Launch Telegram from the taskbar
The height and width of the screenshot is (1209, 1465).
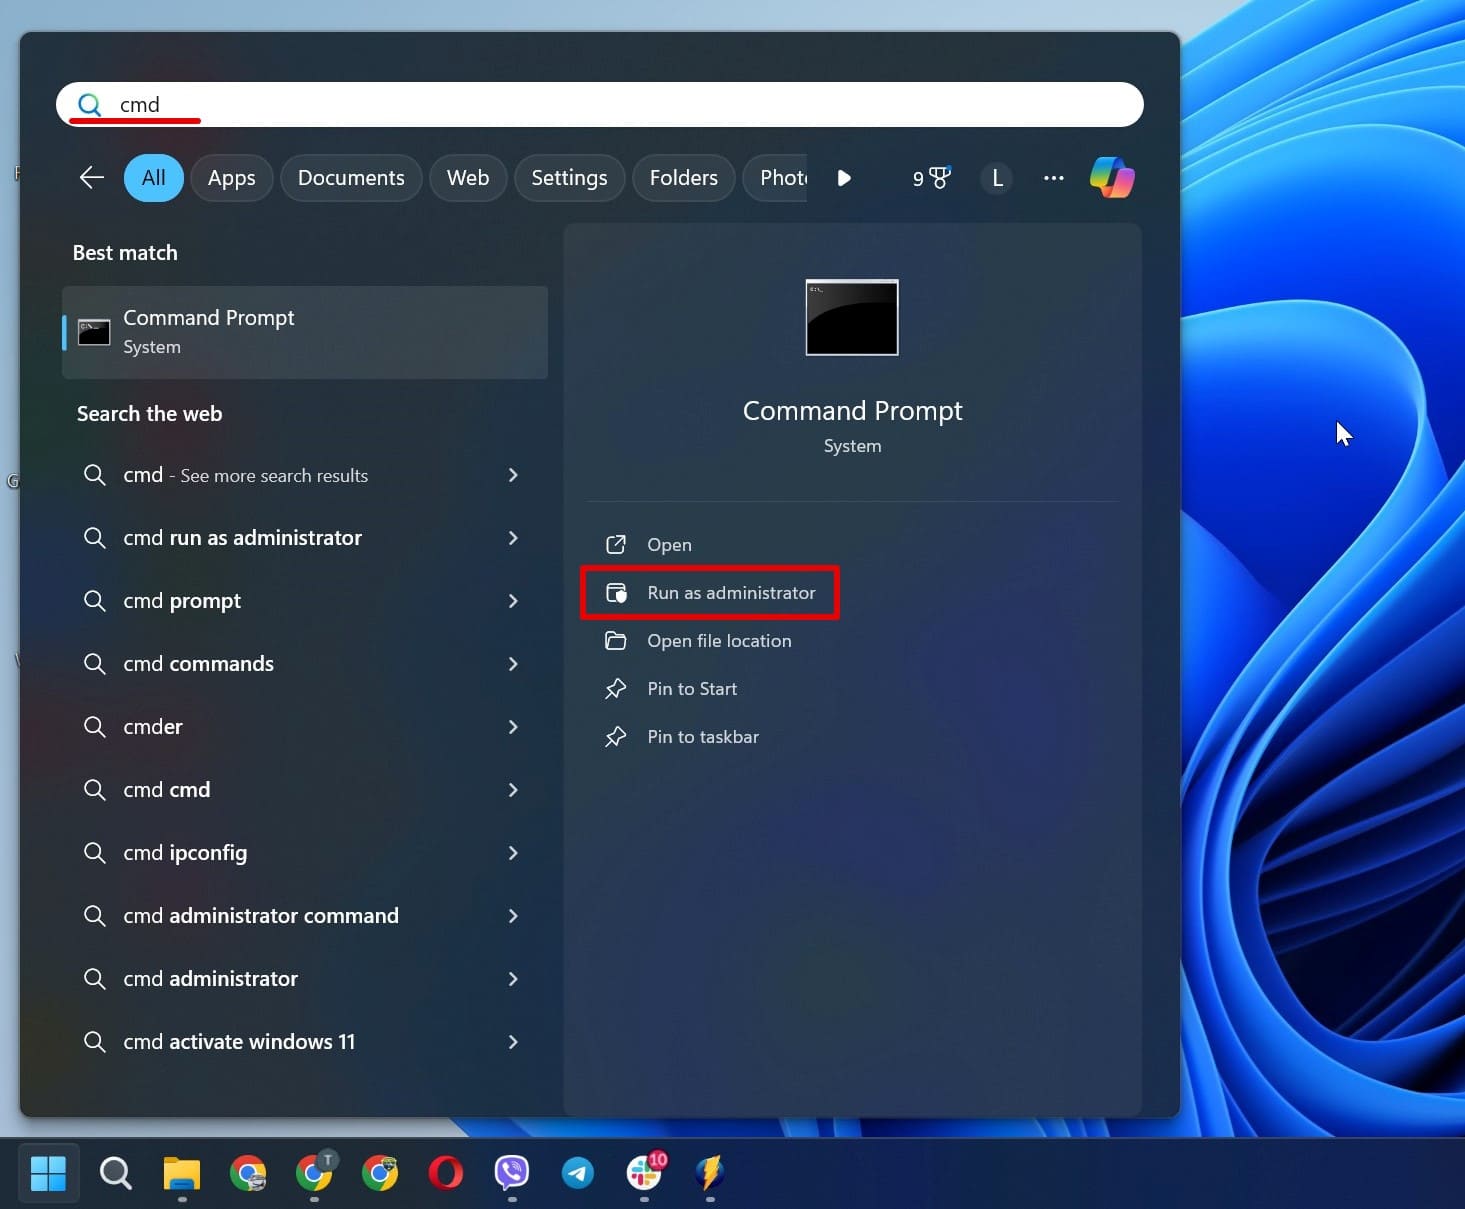click(578, 1174)
